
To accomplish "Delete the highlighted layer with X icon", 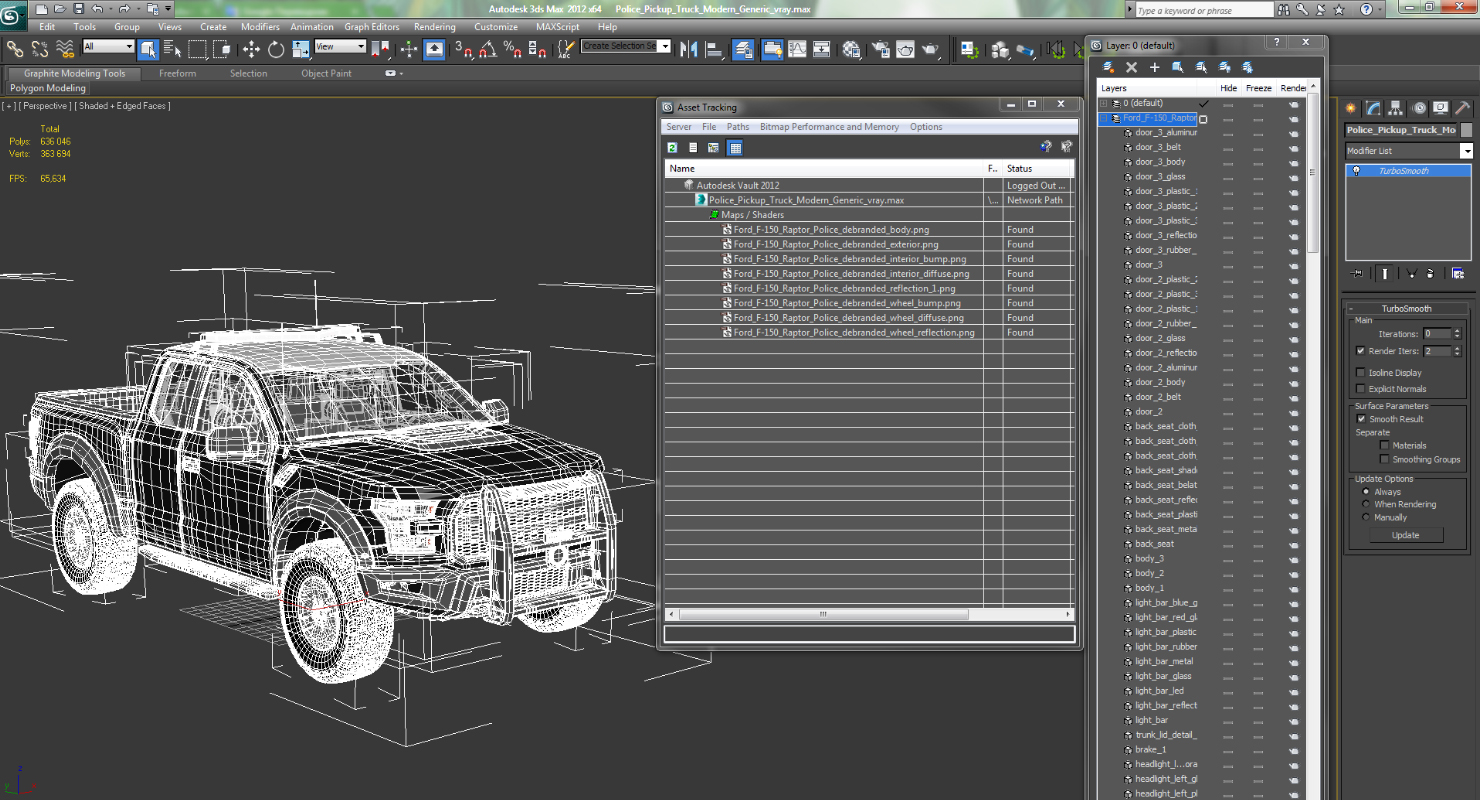I will [x=1131, y=67].
